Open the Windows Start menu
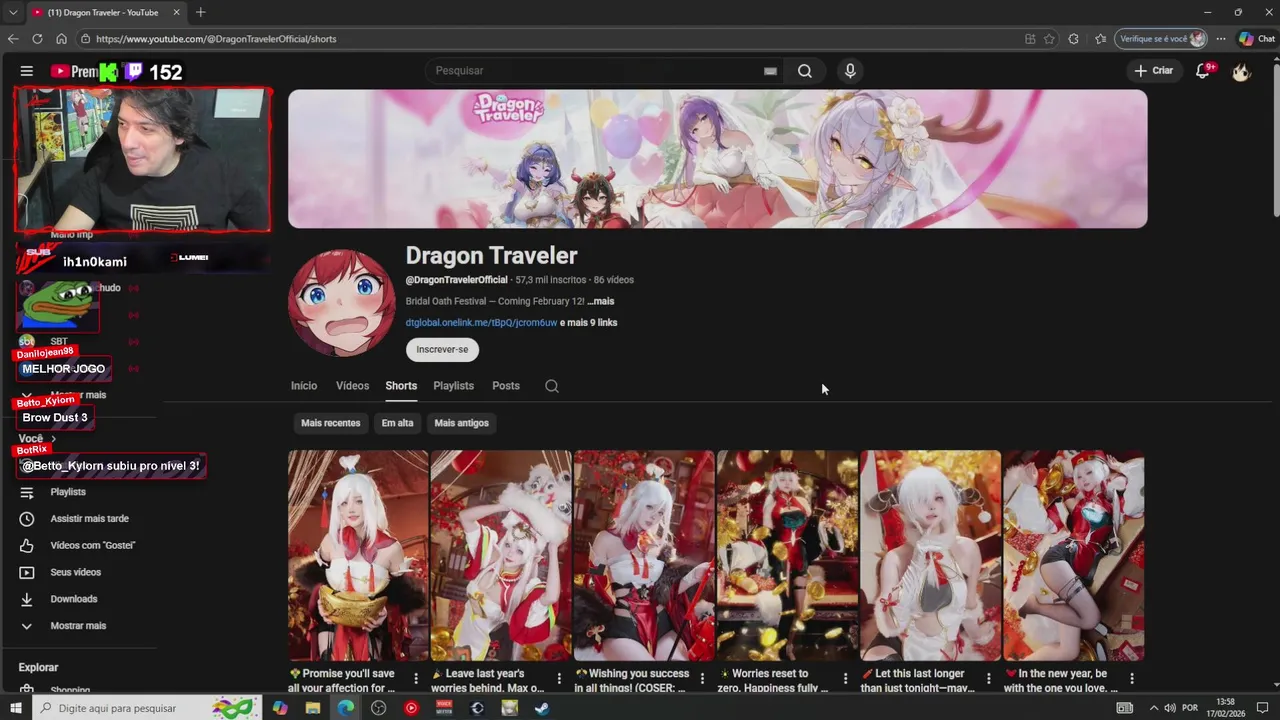This screenshot has width=1280, height=720. coord(16,708)
